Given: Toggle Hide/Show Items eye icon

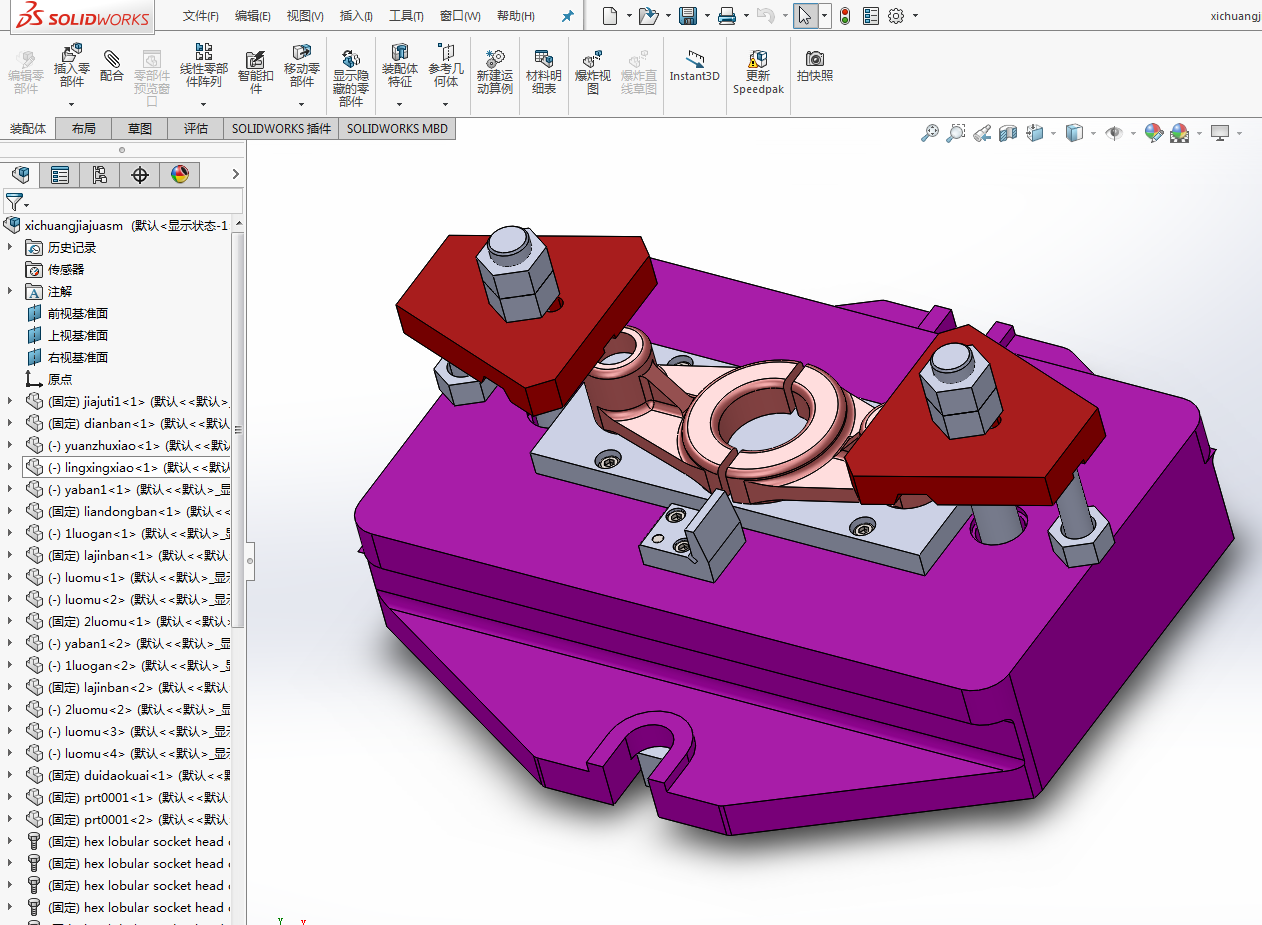Looking at the screenshot, I should pyautogui.click(x=1113, y=133).
